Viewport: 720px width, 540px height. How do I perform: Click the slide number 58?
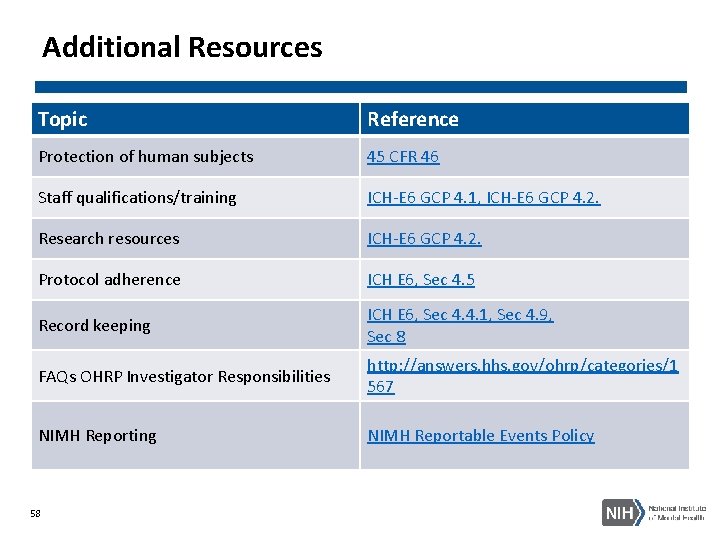[35, 513]
